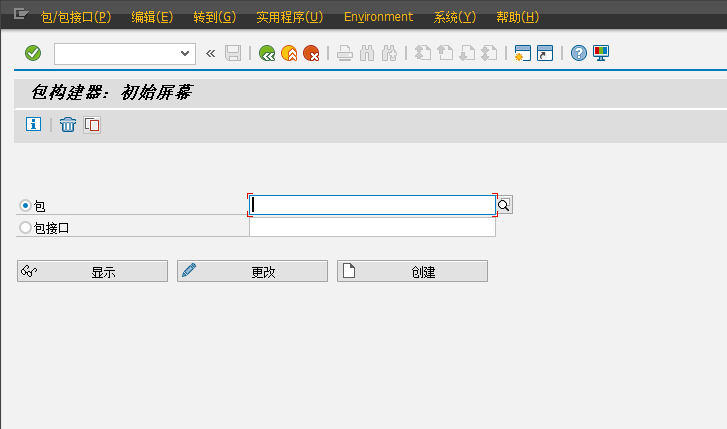727x429 pixels.
Task: Click the First Page icon
Action: [x=422, y=53]
